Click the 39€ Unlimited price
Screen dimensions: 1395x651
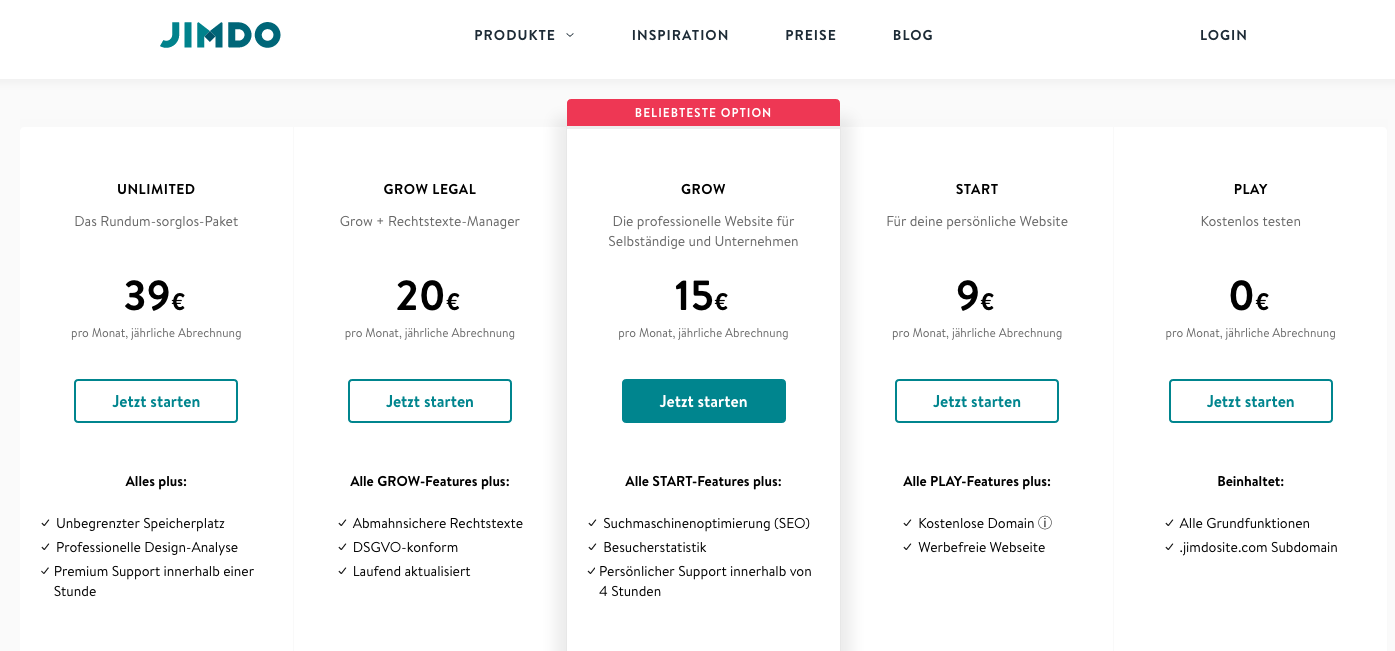155,296
